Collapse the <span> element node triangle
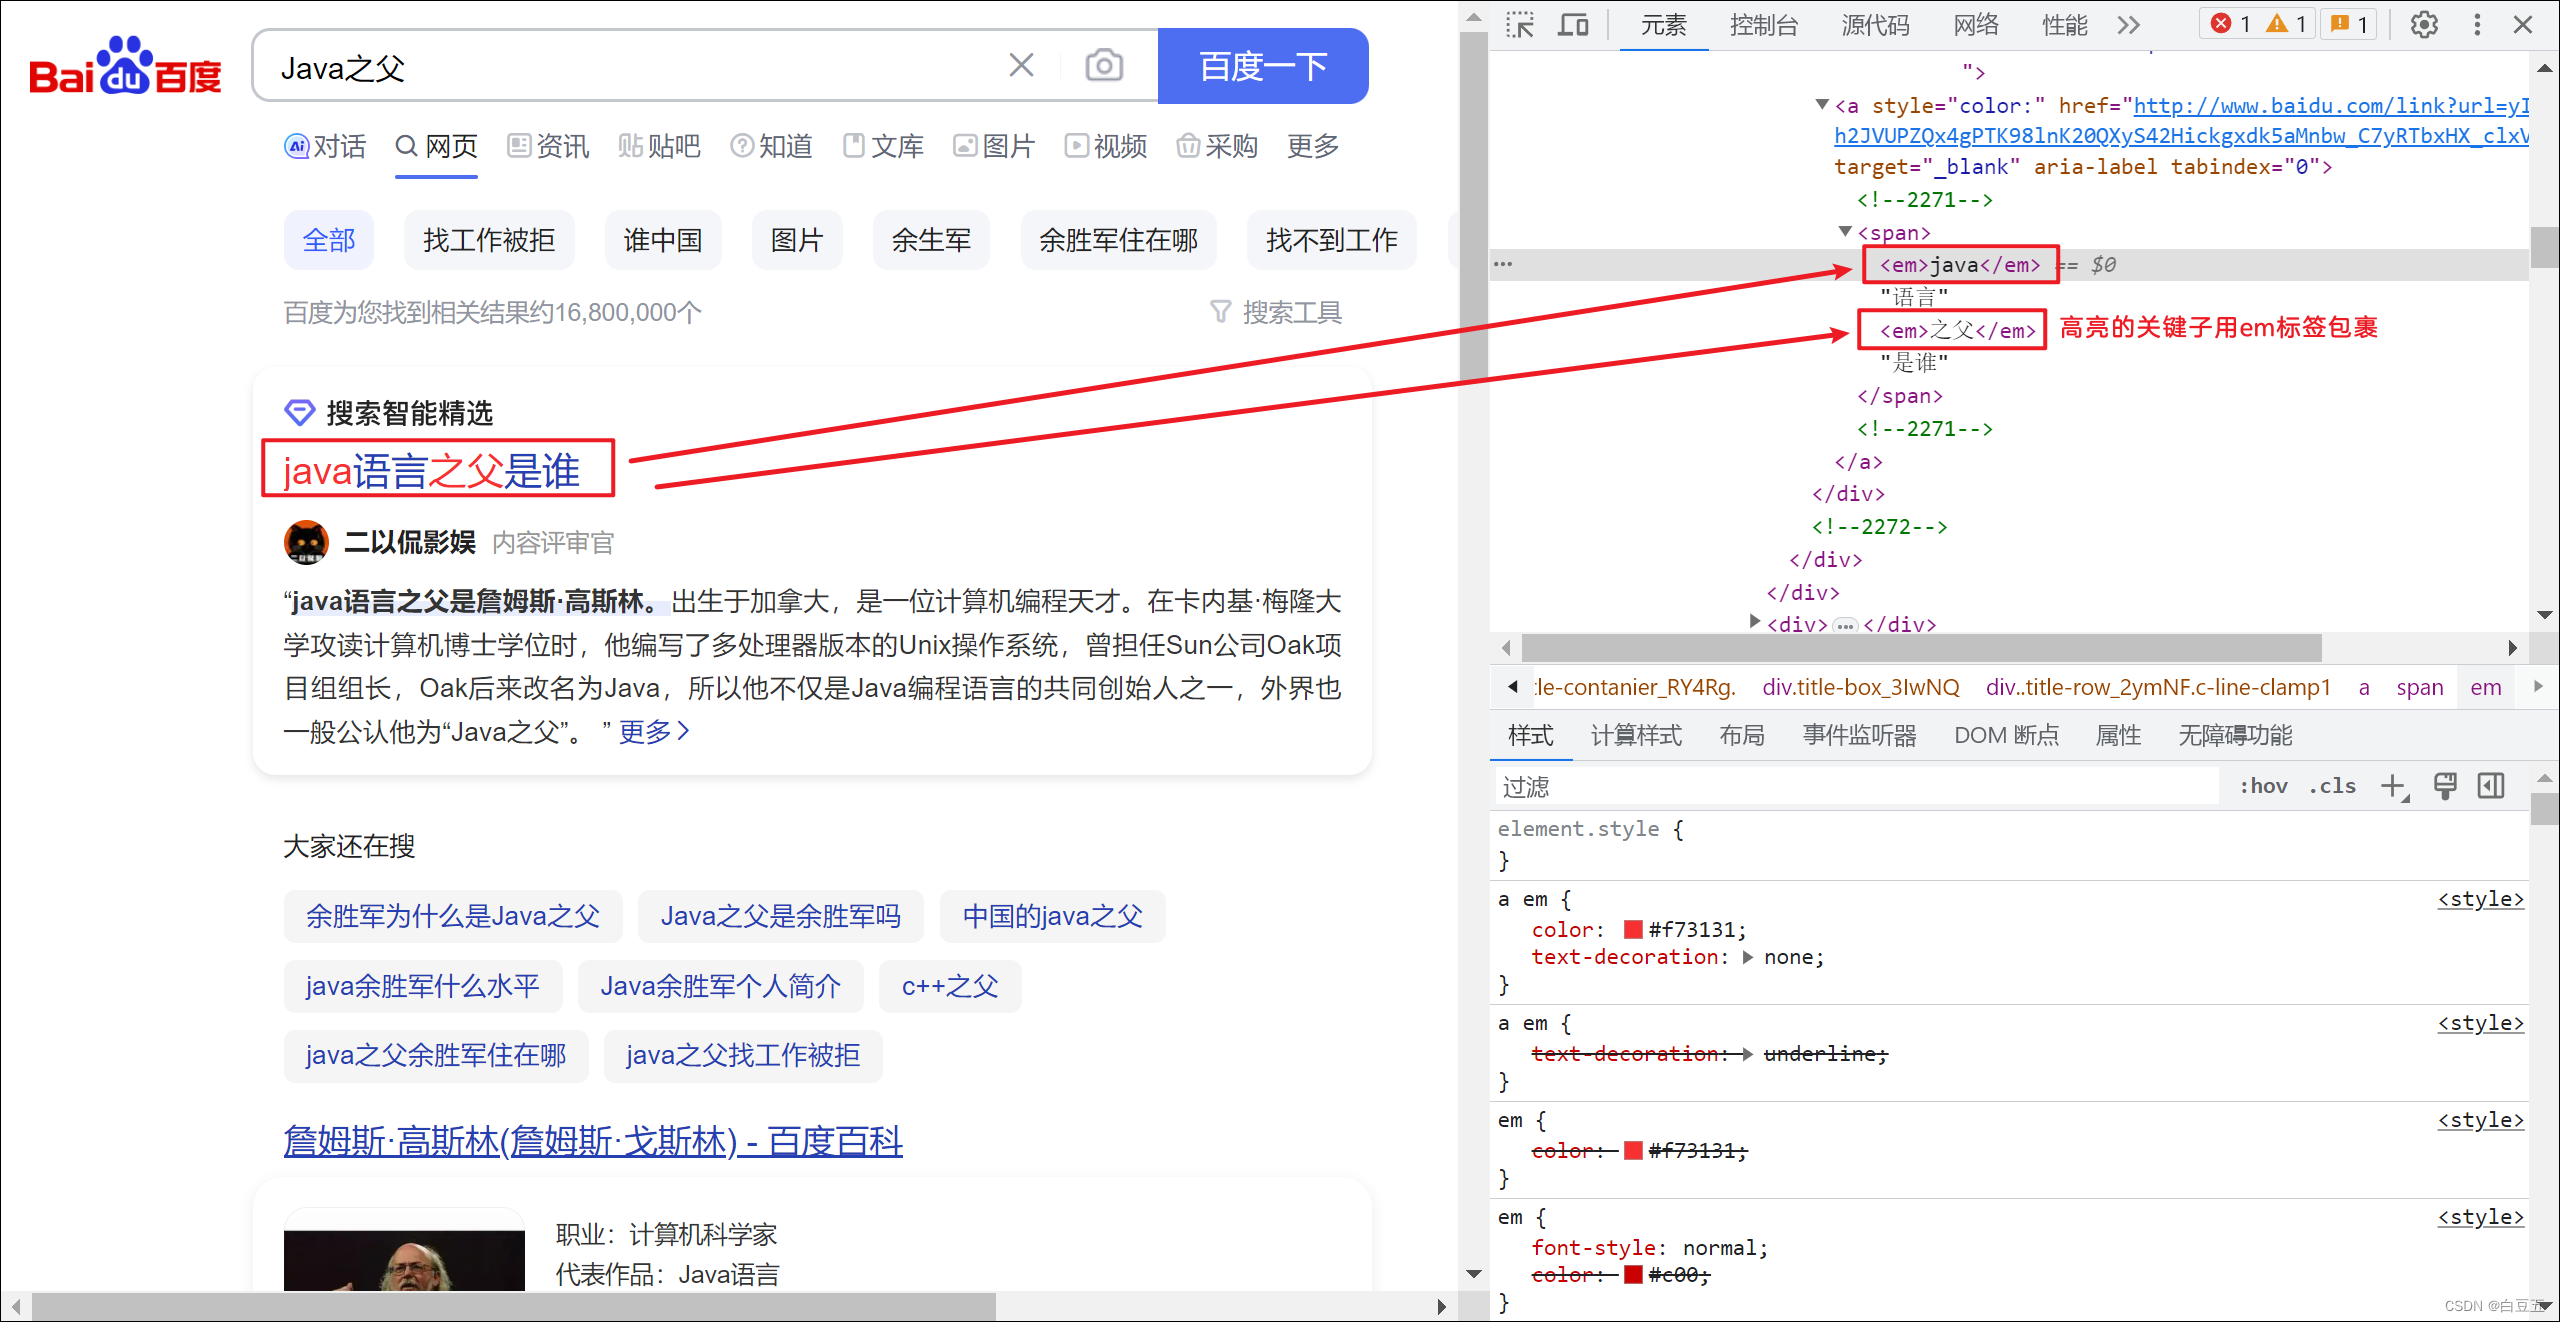 pos(1845,232)
